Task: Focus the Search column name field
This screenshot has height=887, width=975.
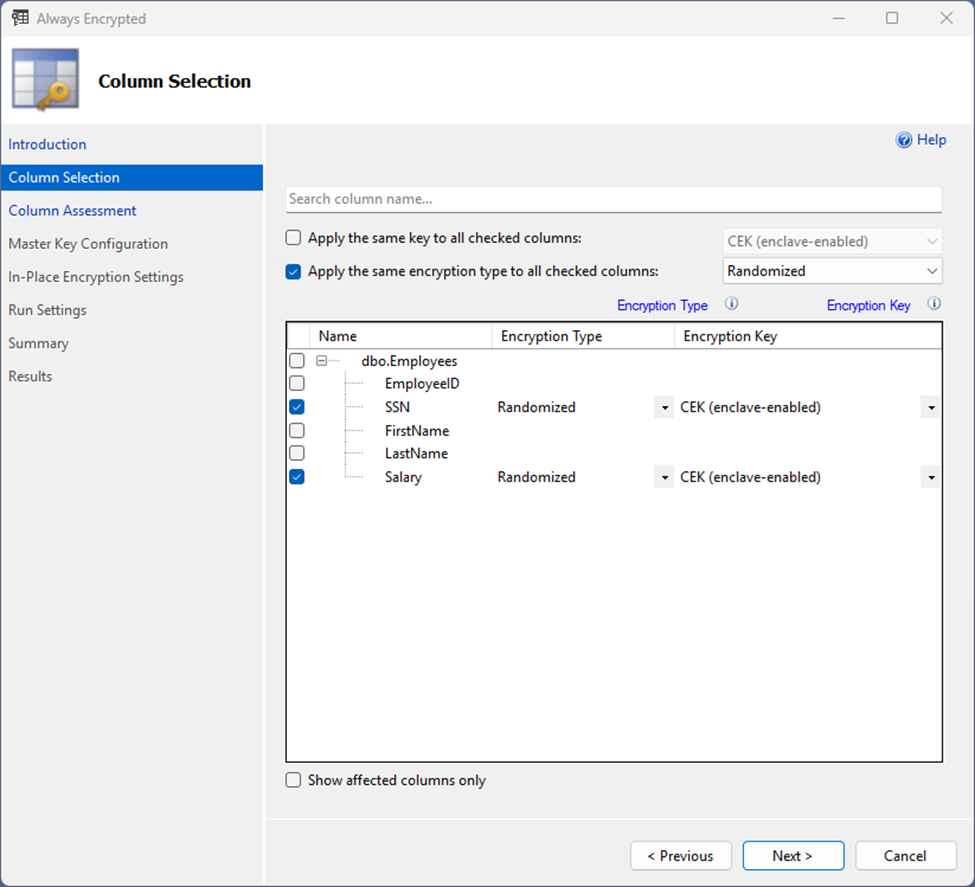Action: (x=614, y=199)
